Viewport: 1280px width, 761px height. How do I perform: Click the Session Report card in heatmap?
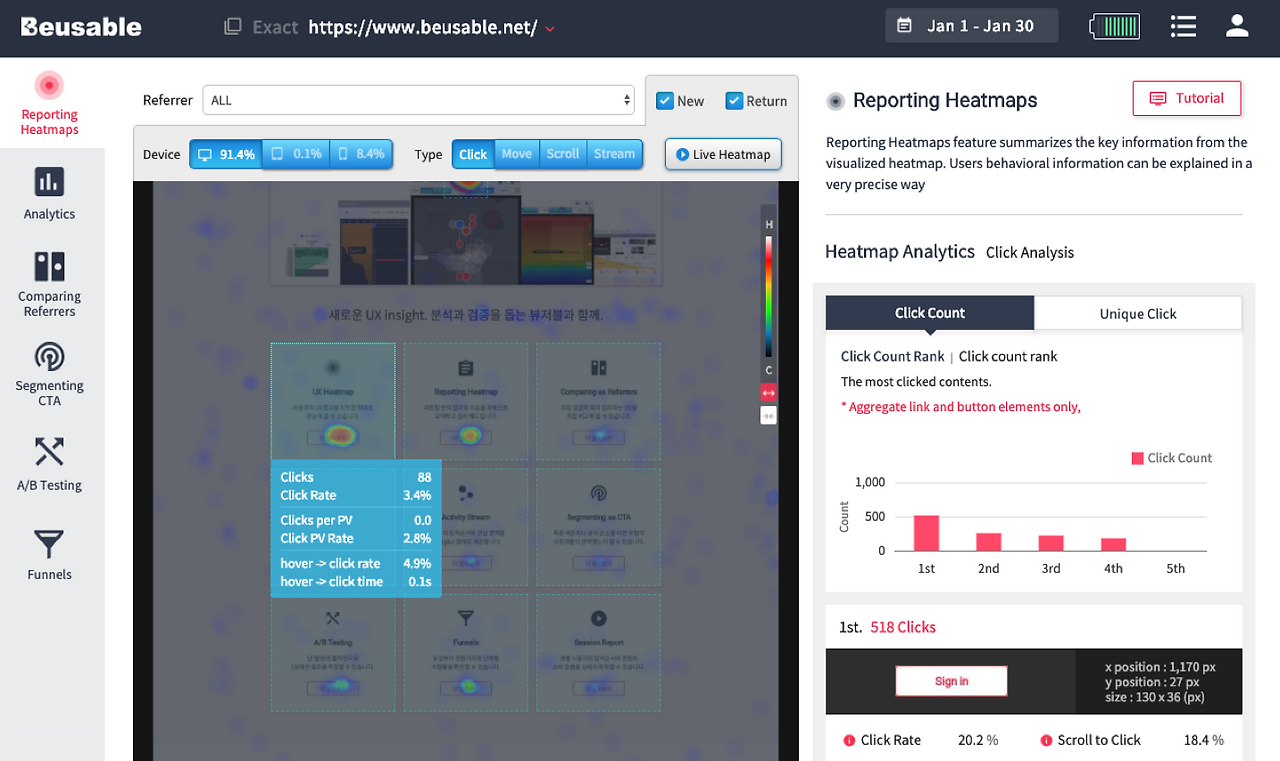click(598, 653)
